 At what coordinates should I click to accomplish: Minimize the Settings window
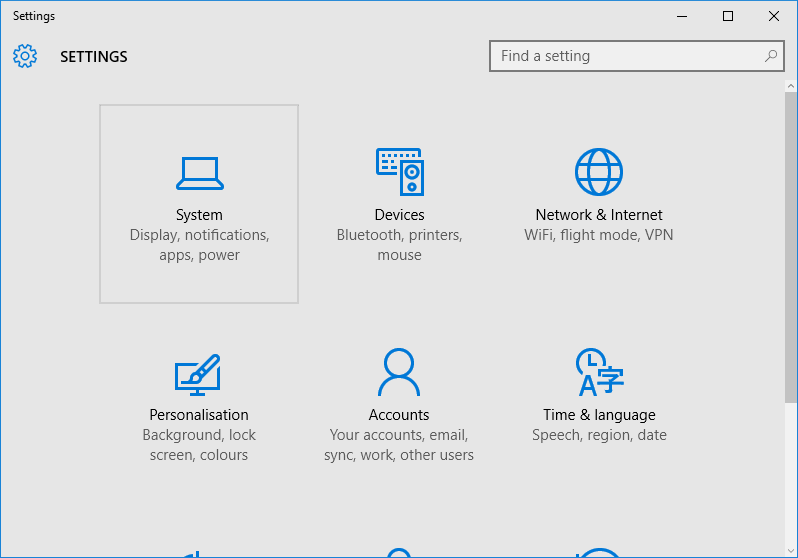click(682, 16)
